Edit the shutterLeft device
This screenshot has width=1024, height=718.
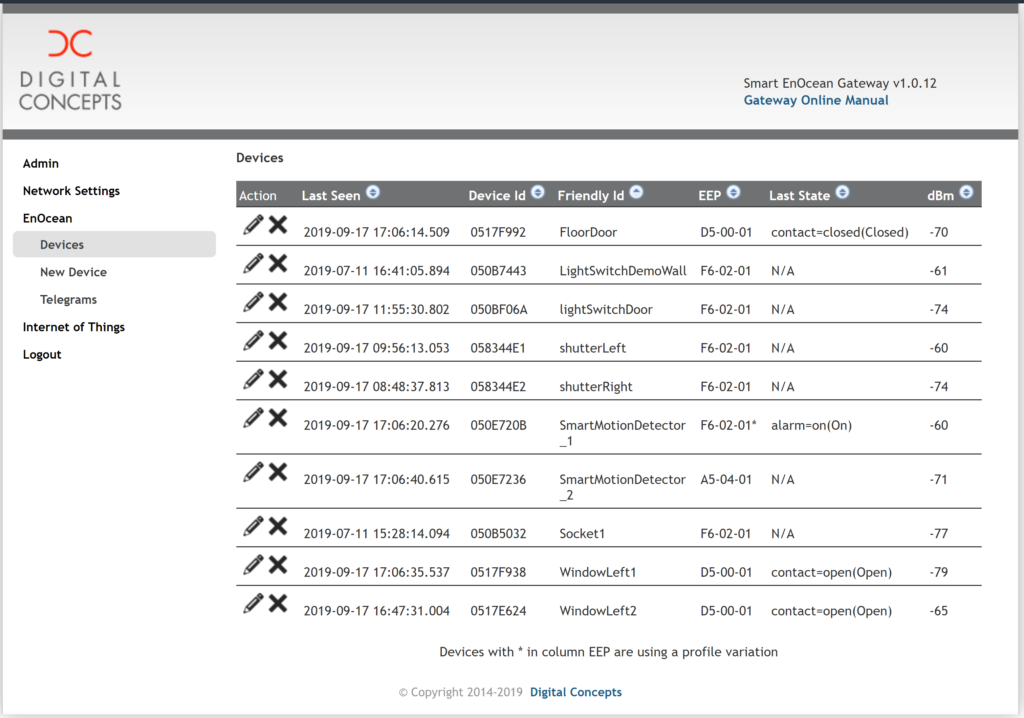253,340
